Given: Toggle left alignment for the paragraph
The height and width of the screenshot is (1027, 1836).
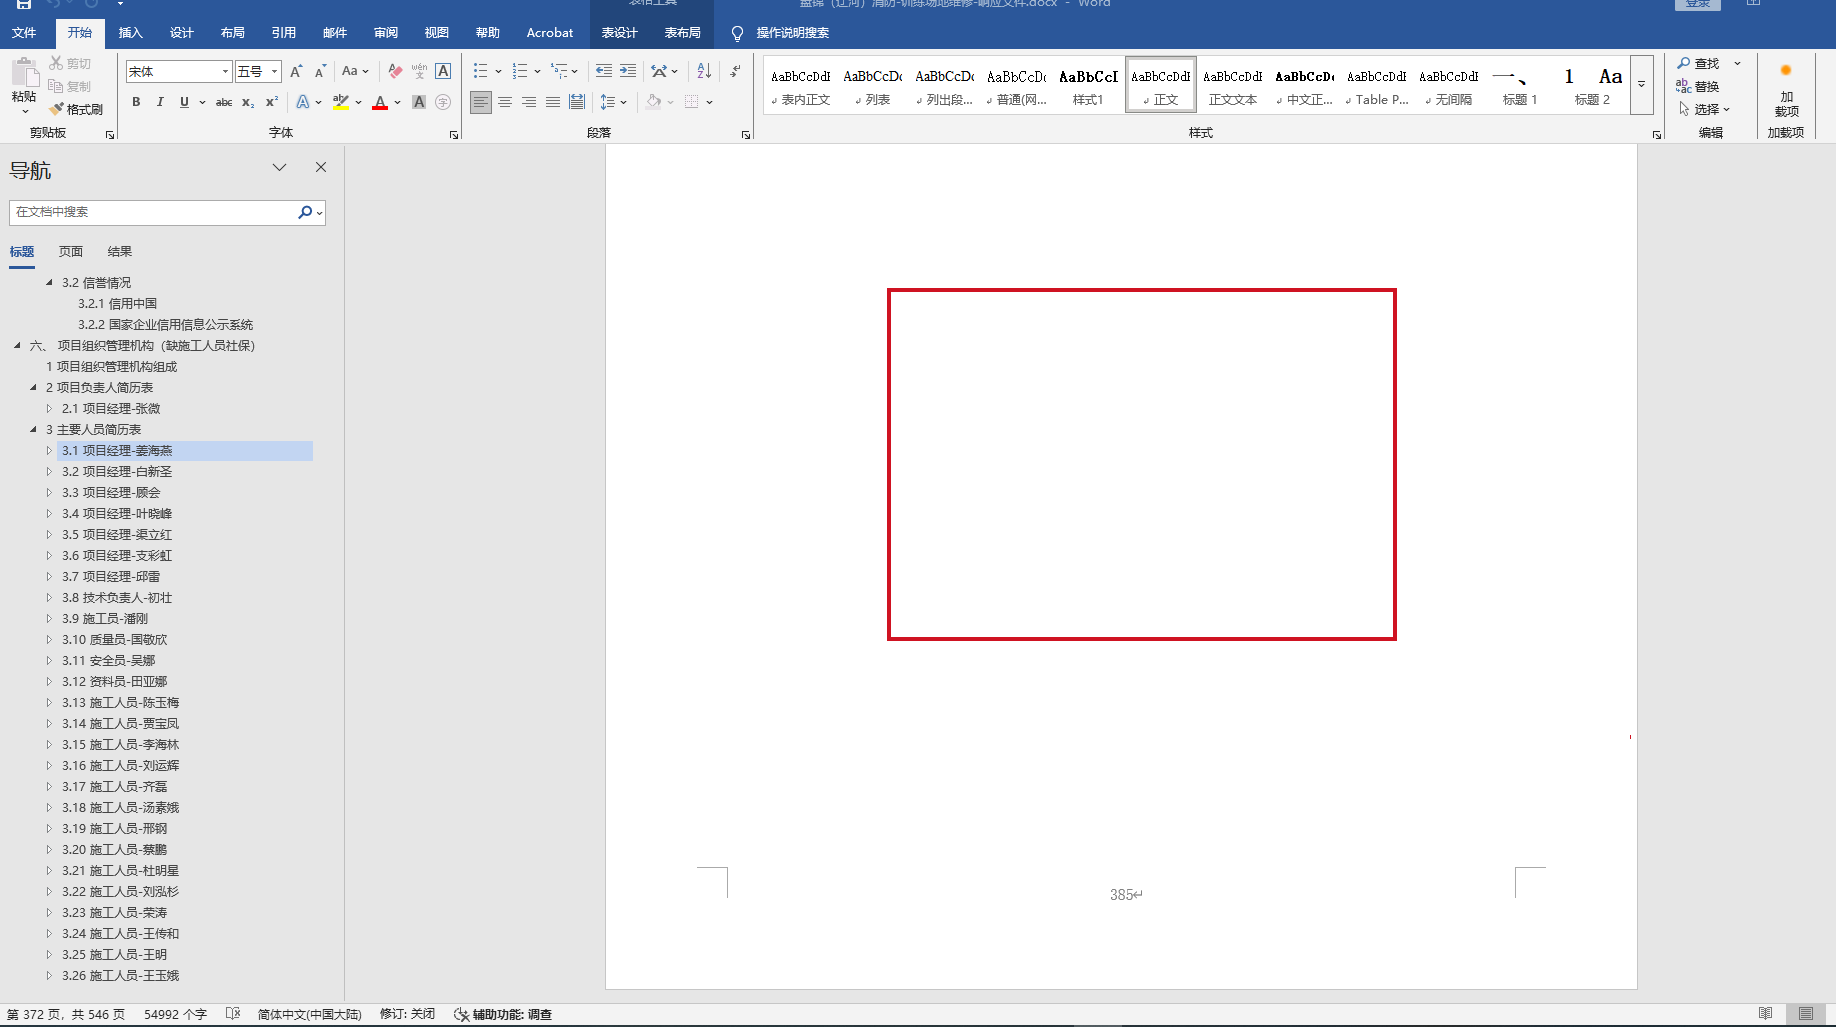Looking at the screenshot, I should [x=481, y=102].
